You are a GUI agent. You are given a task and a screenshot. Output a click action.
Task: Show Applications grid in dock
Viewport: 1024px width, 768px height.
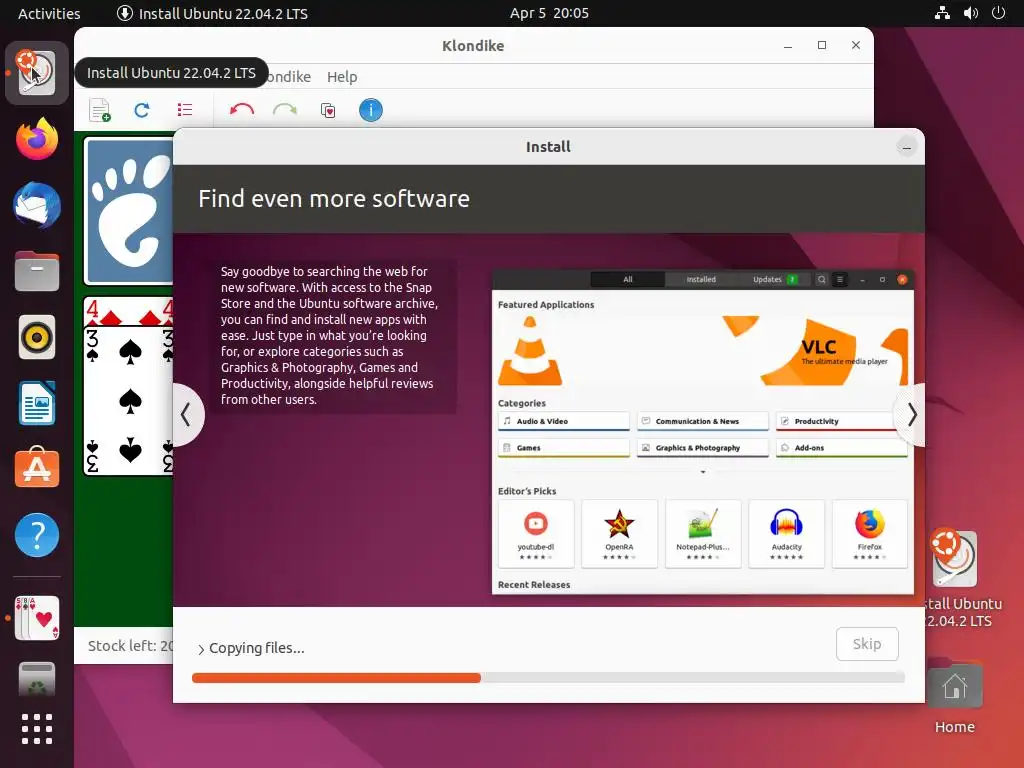37,729
